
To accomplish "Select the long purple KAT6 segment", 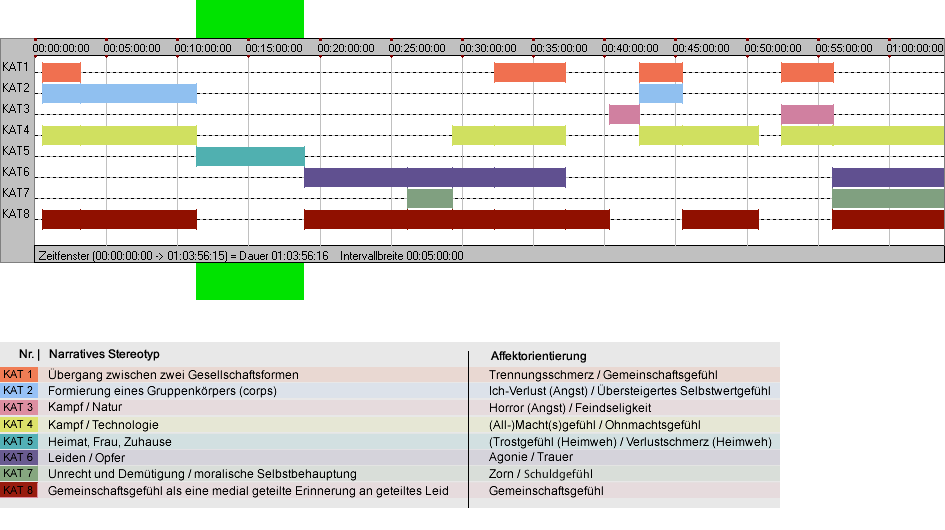I will tap(435, 177).
